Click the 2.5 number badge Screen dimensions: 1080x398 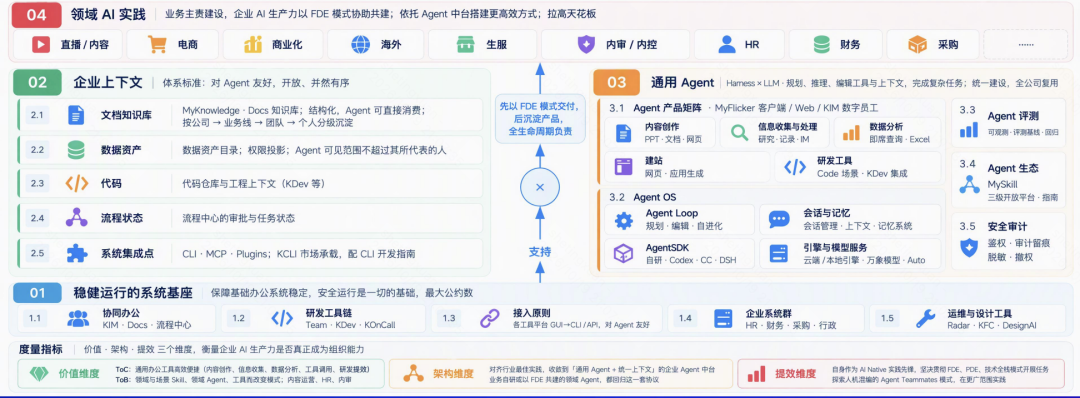click(37, 253)
